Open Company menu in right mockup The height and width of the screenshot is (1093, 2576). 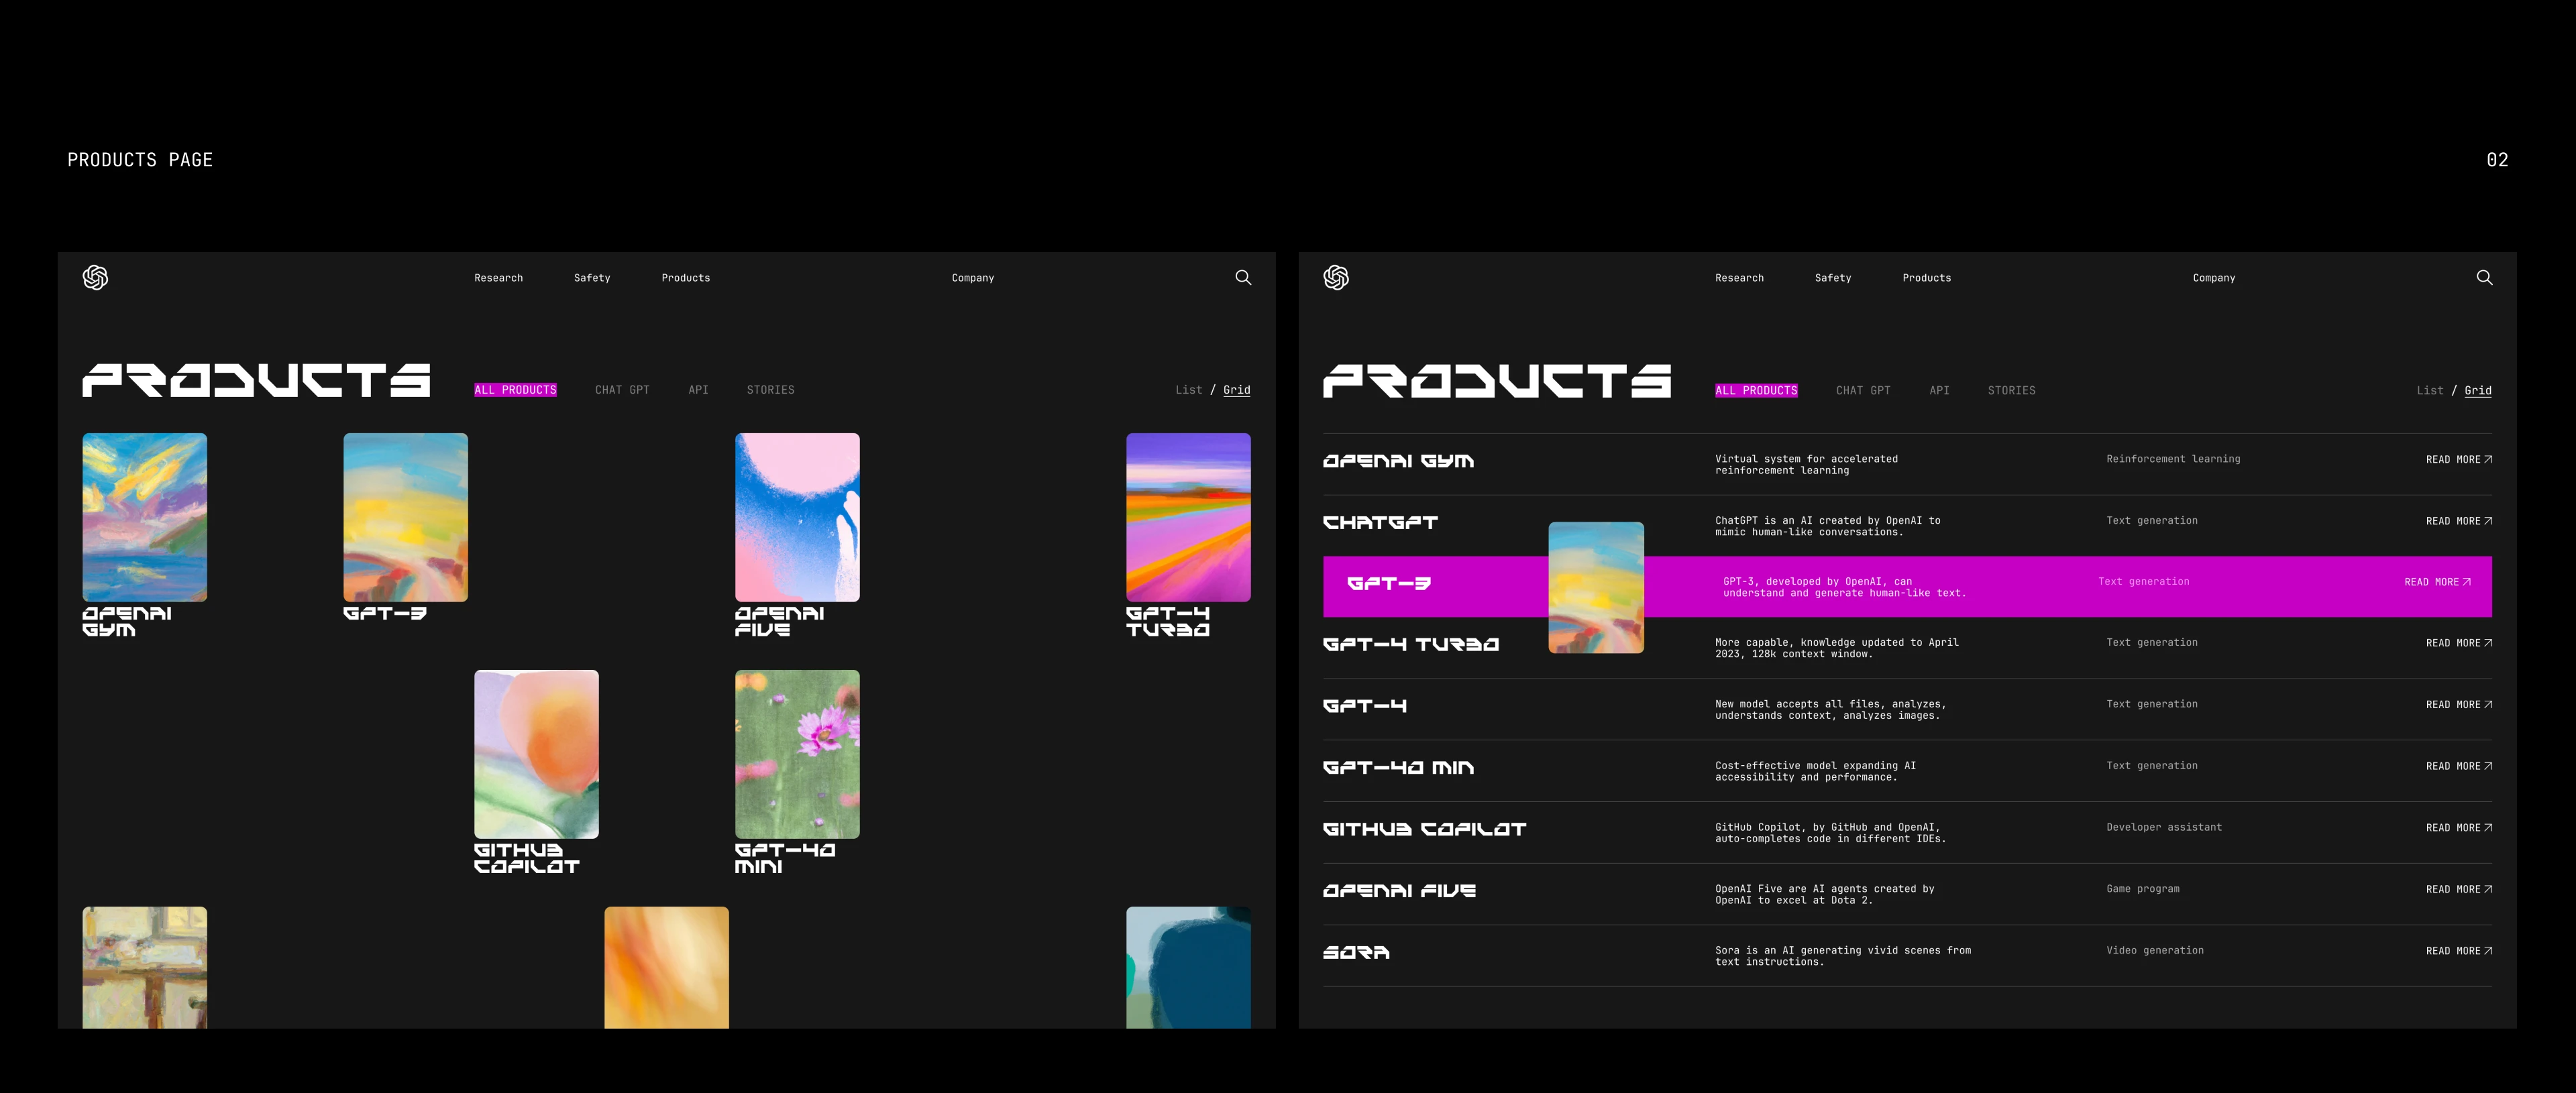pyautogui.click(x=2213, y=278)
